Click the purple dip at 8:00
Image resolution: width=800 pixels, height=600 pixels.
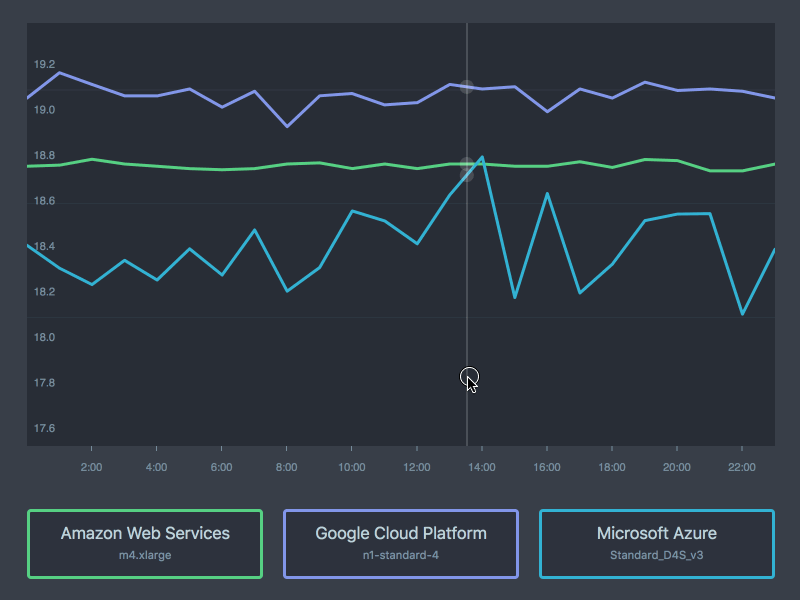point(287,128)
